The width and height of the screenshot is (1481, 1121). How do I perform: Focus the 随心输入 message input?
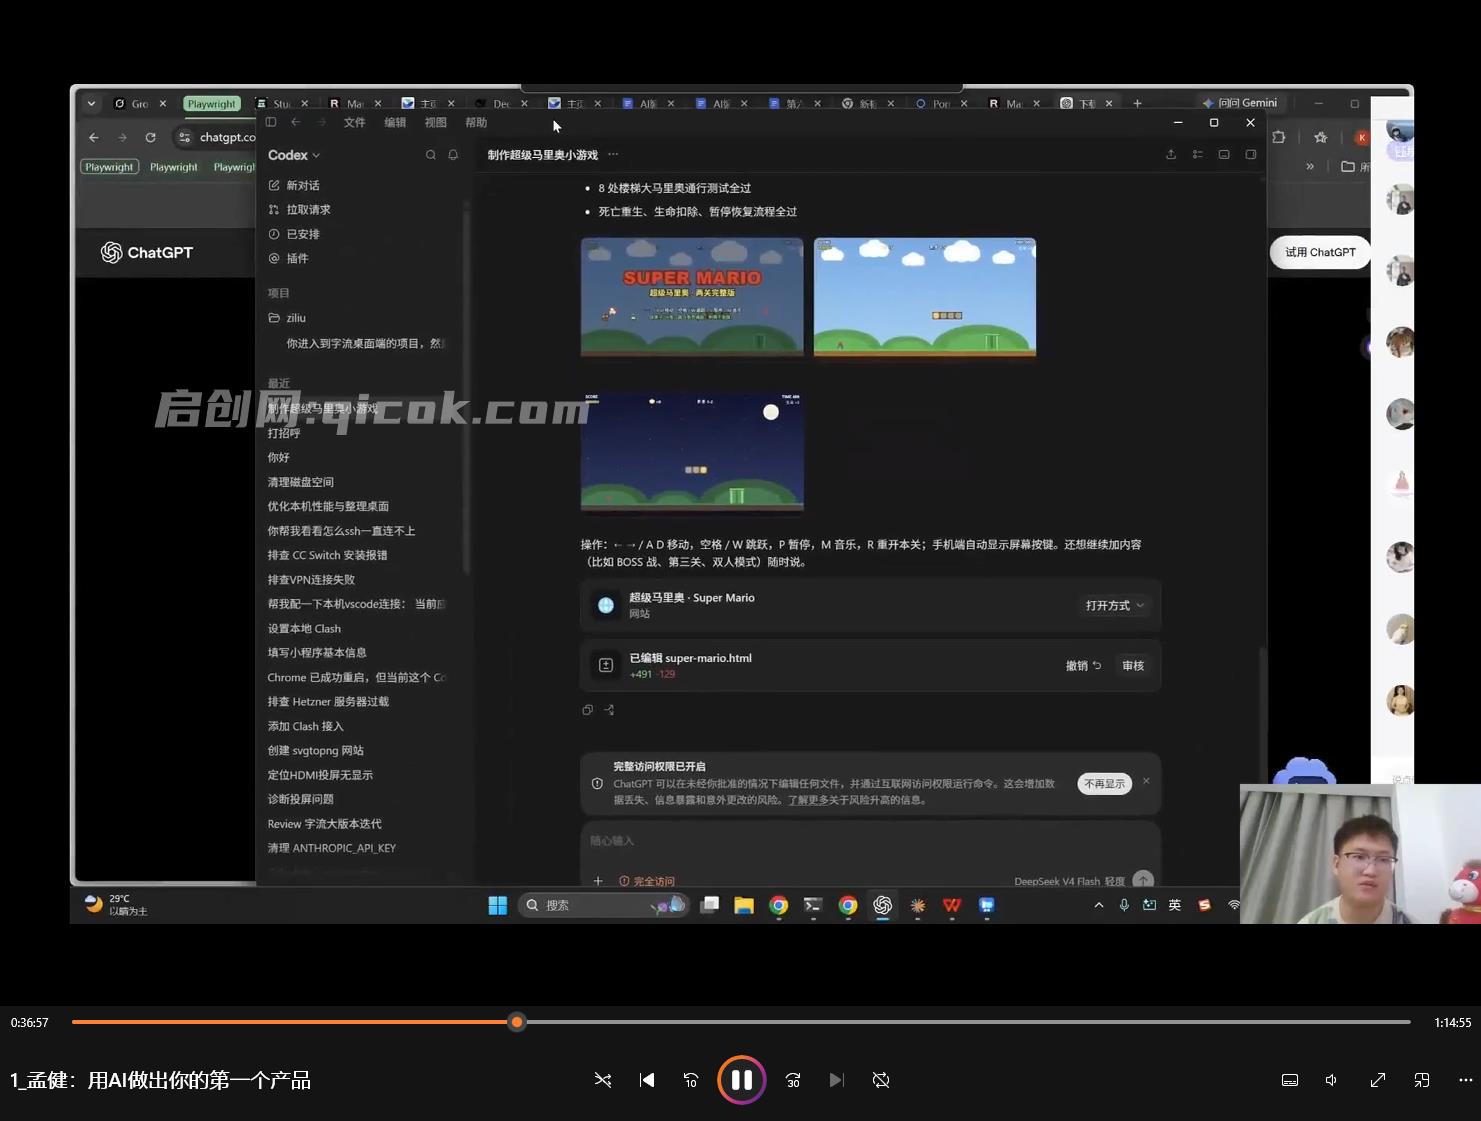870,841
